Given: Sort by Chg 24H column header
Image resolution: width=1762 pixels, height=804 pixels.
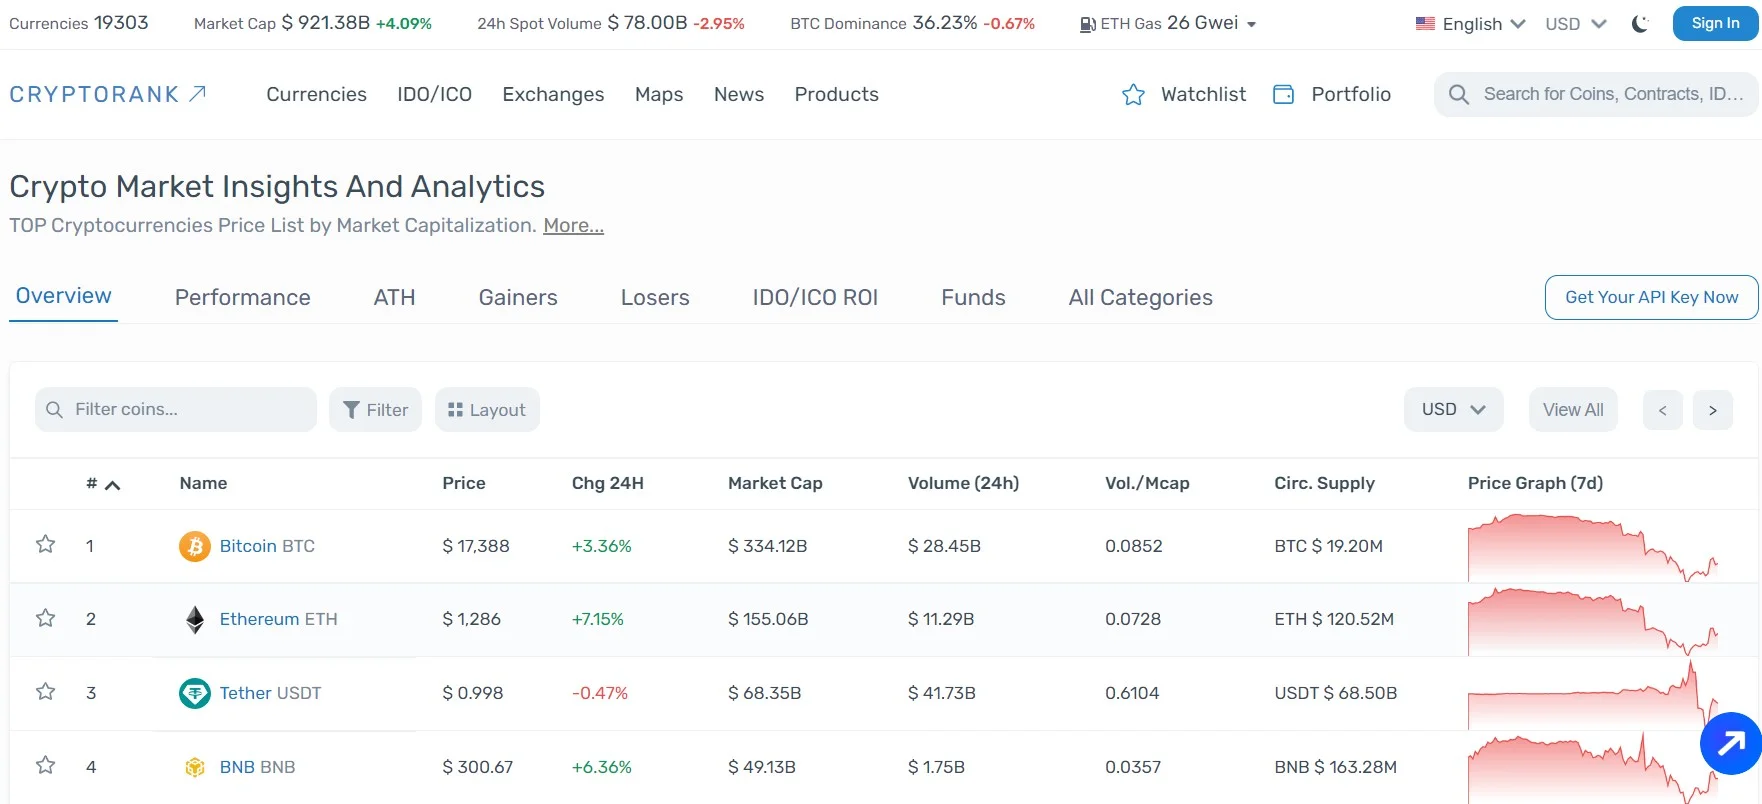Looking at the screenshot, I should pyautogui.click(x=607, y=483).
